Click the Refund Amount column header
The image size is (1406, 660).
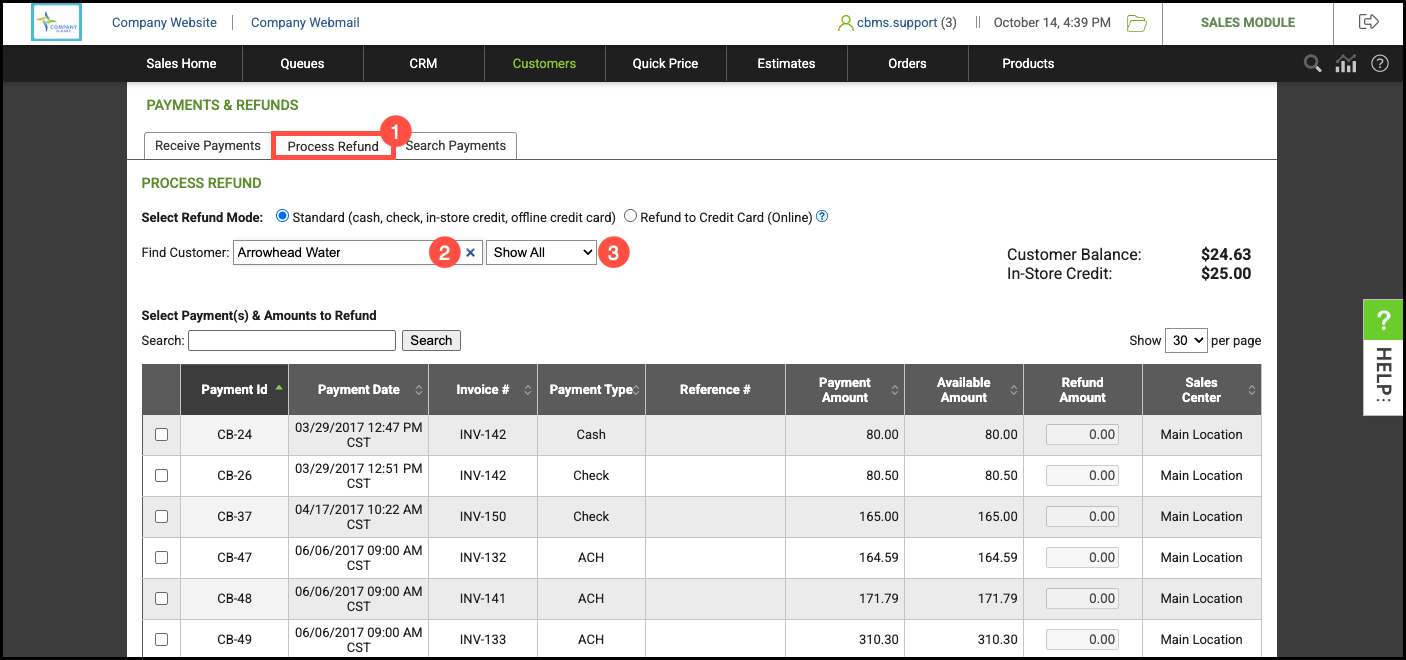point(1082,390)
